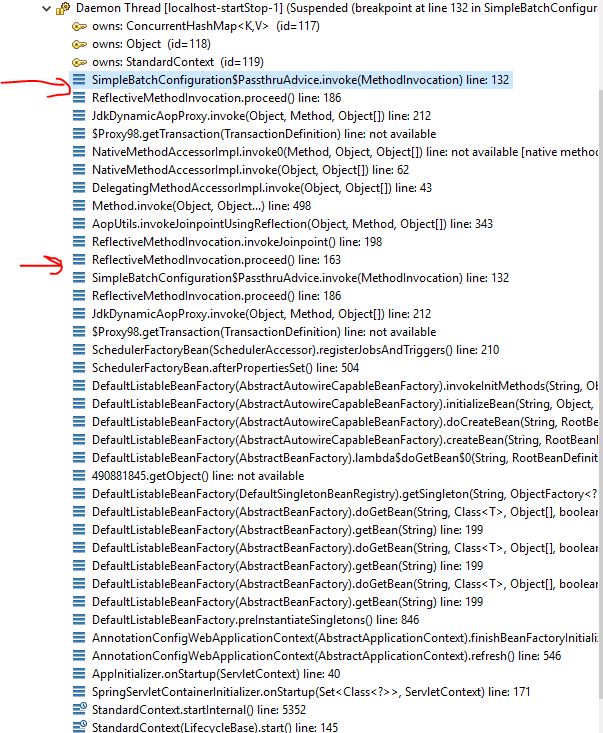
Task: Select Method.invoke(Object, Object...) line: 498
Action: coord(201,206)
